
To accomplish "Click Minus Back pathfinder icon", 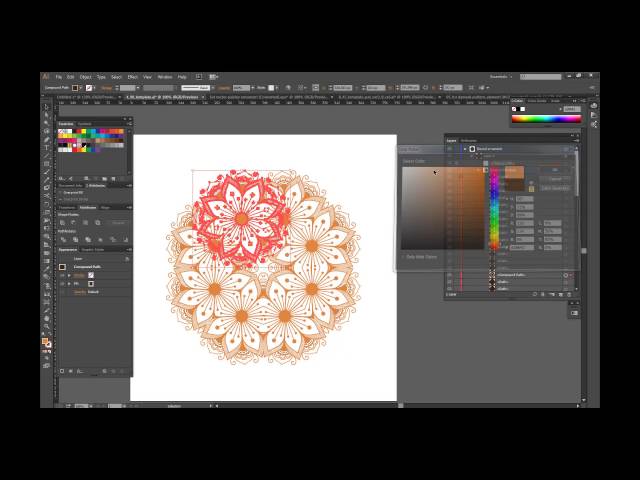I will pyautogui.click(x=126, y=240).
